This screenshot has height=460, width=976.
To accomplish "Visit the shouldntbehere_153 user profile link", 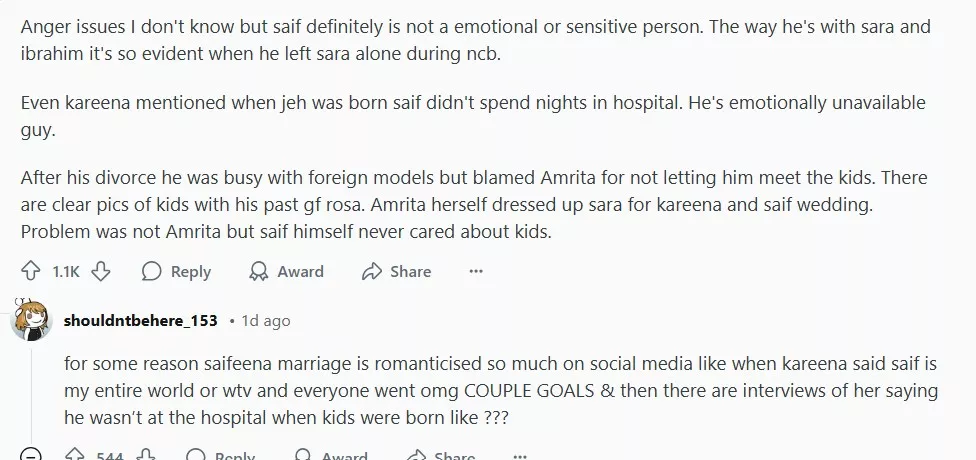I will pos(140,321).
